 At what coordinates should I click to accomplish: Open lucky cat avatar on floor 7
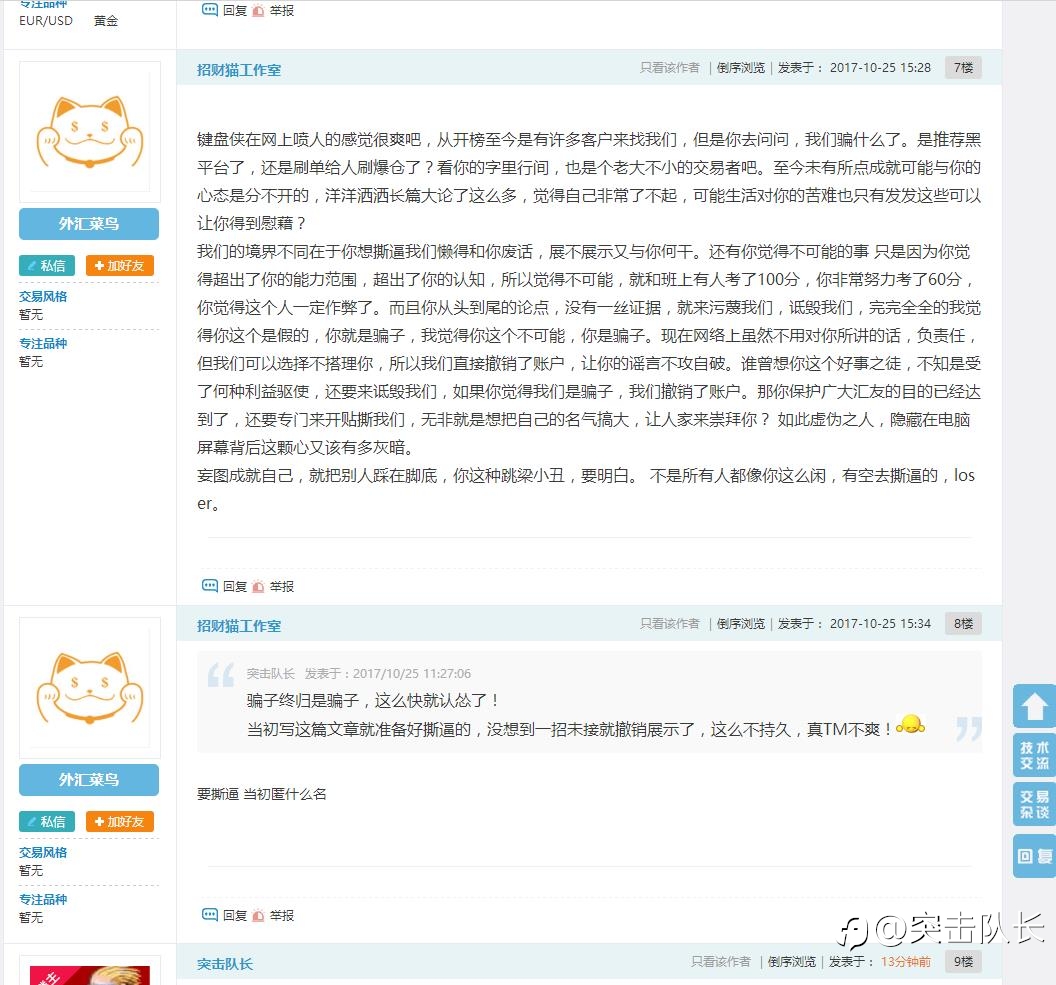[90, 132]
